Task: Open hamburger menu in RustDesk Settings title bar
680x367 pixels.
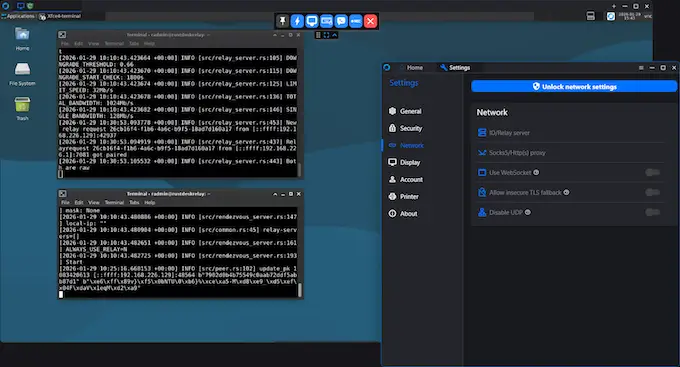Action: point(641,68)
